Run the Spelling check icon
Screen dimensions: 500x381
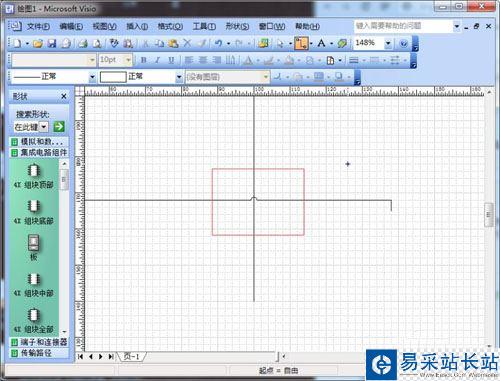114,43
